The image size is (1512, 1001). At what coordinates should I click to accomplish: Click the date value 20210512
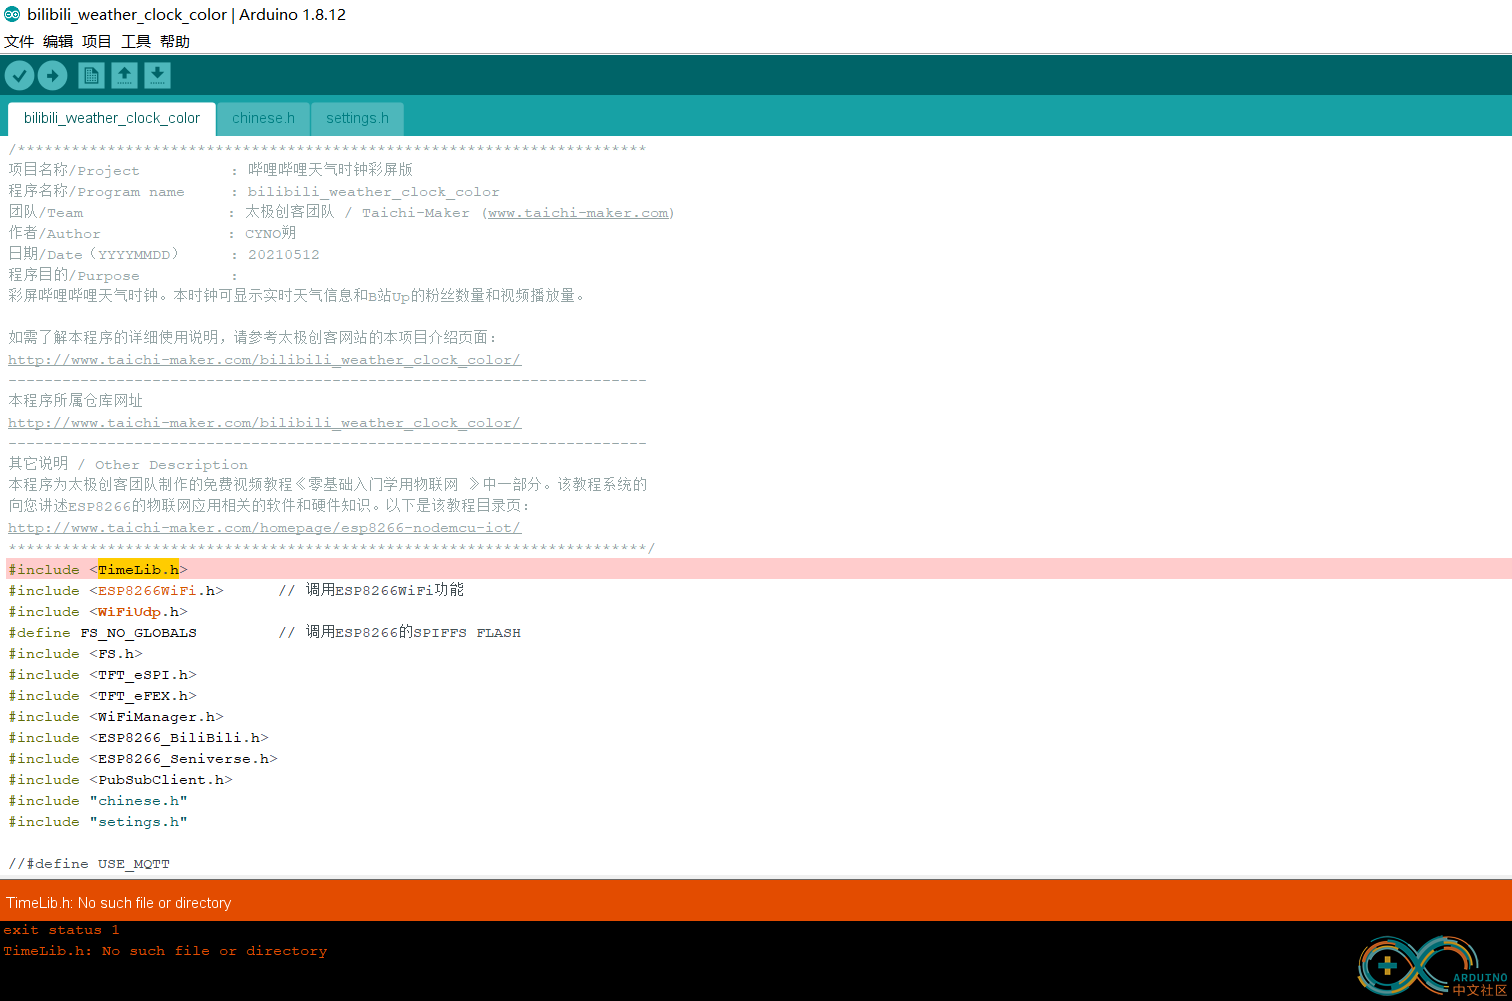(x=284, y=255)
